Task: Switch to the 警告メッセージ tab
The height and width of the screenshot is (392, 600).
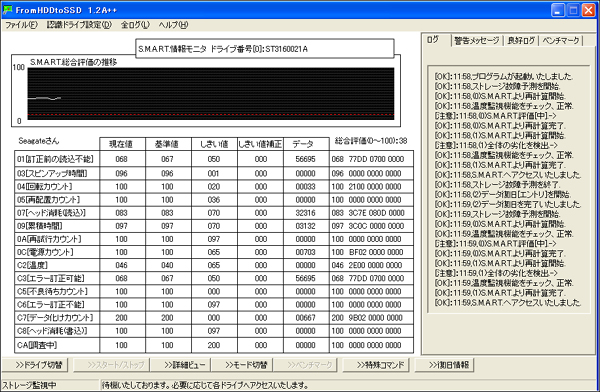Action: 477,40
